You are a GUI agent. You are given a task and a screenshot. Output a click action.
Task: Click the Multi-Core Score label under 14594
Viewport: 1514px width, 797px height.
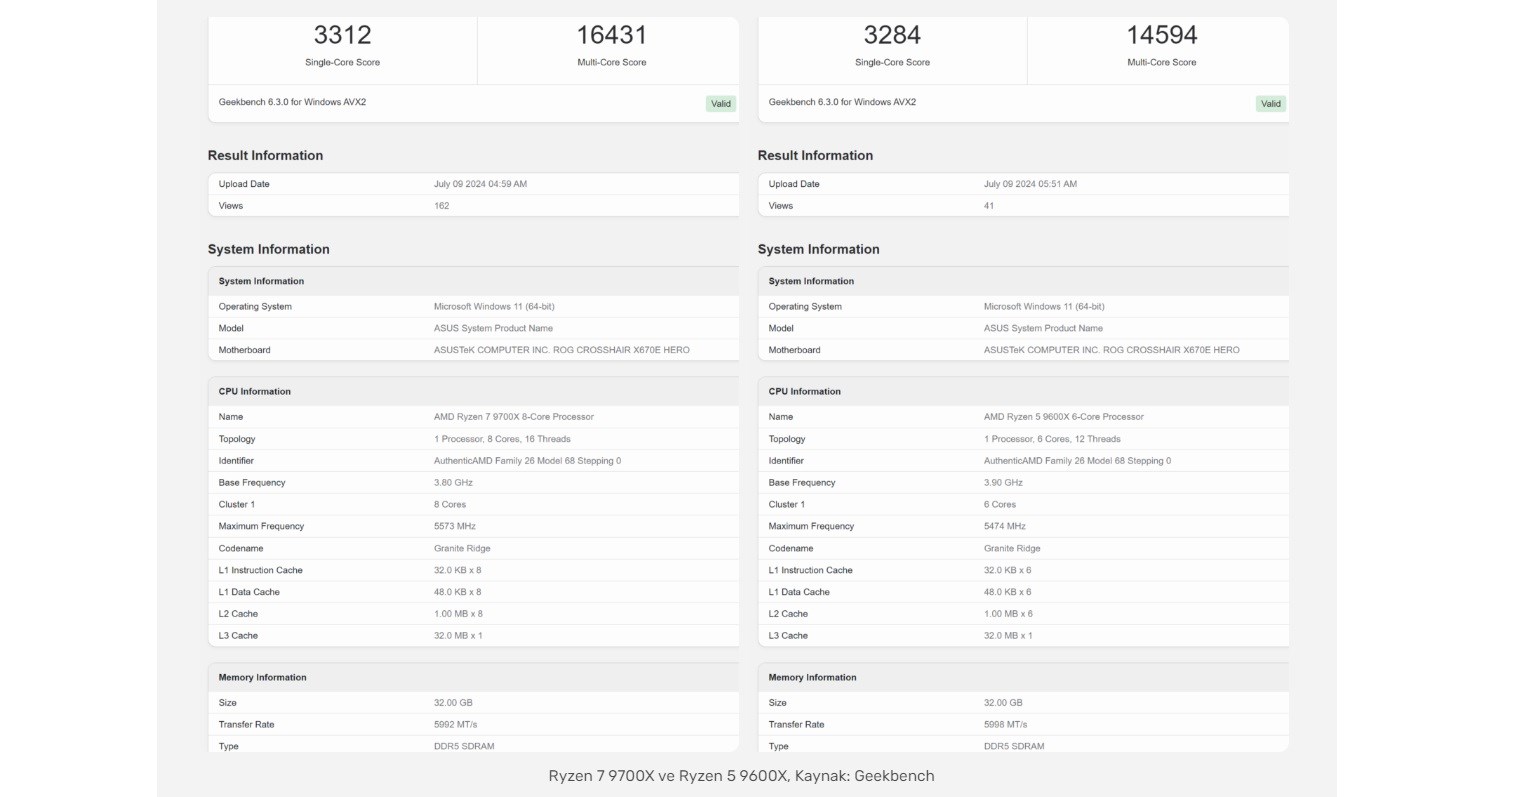pyautogui.click(x=1161, y=62)
